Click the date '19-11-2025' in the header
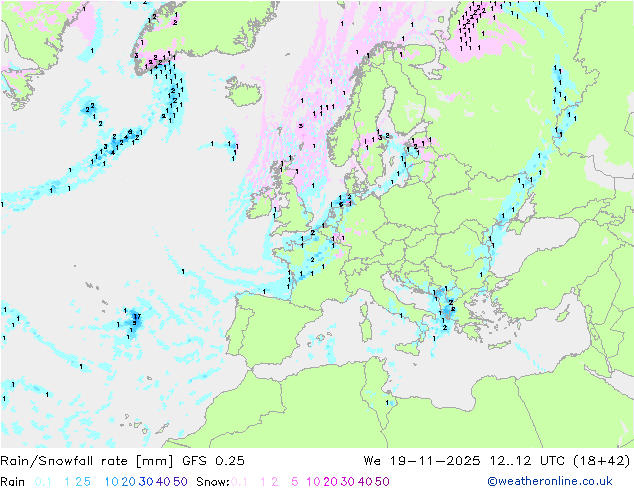The image size is (634, 490). click(x=435, y=461)
